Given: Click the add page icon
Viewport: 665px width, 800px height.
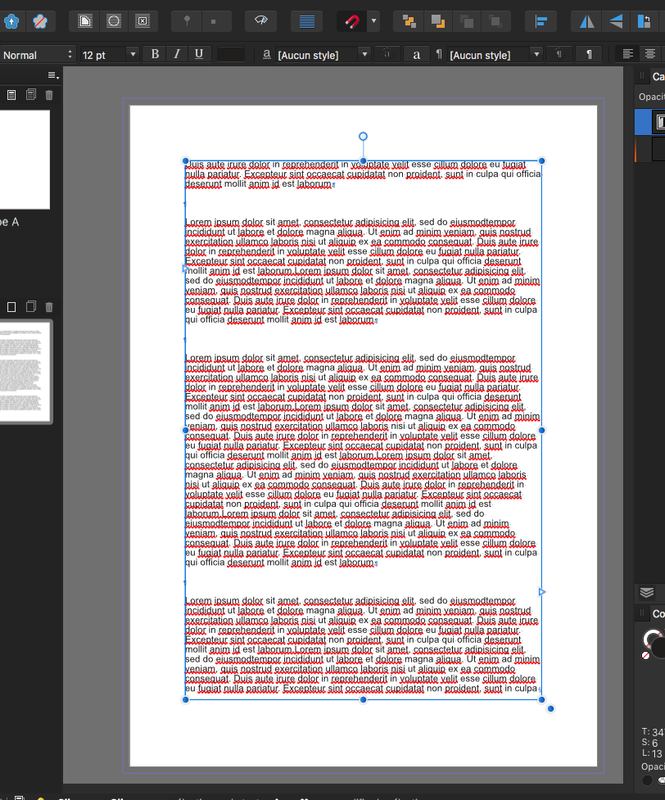Looking at the screenshot, I should (11, 307).
